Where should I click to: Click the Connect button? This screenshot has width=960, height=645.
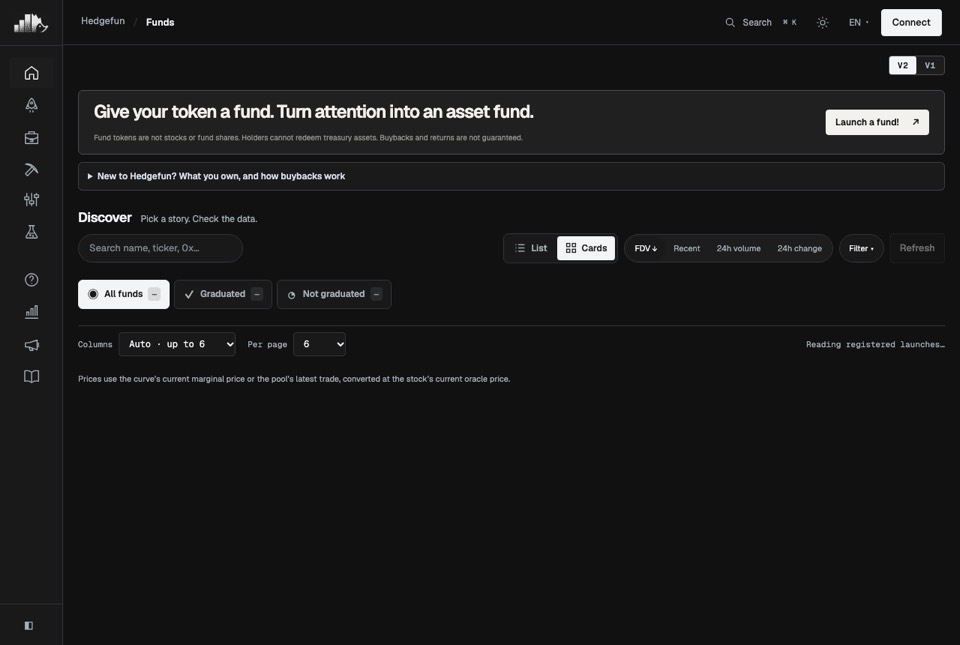911,22
